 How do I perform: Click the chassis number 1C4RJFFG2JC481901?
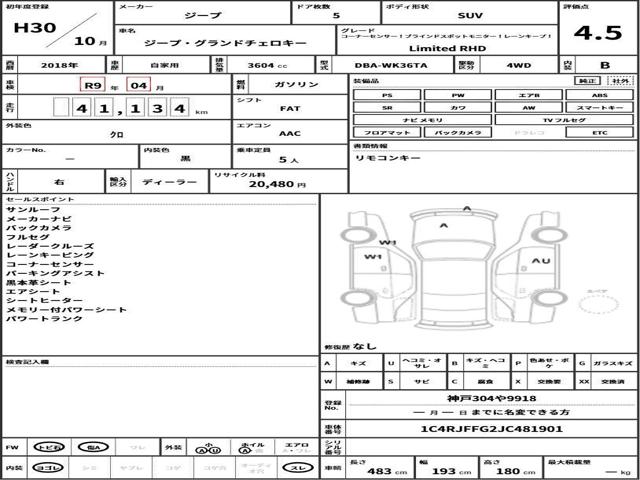pyautogui.click(x=491, y=429)
